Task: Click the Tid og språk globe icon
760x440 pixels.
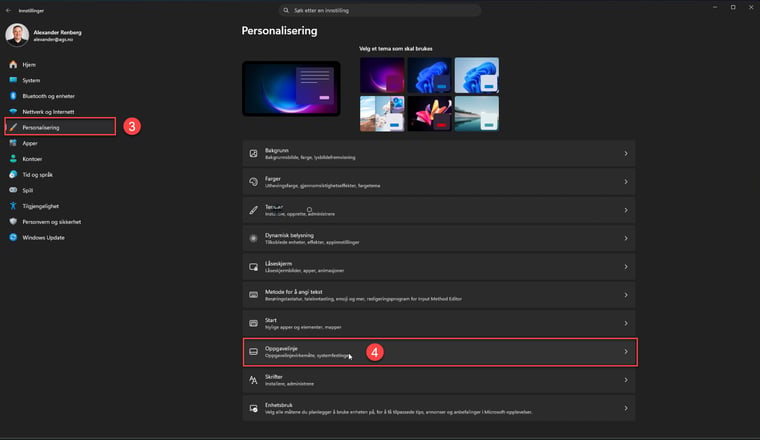Action: (13, 174)
